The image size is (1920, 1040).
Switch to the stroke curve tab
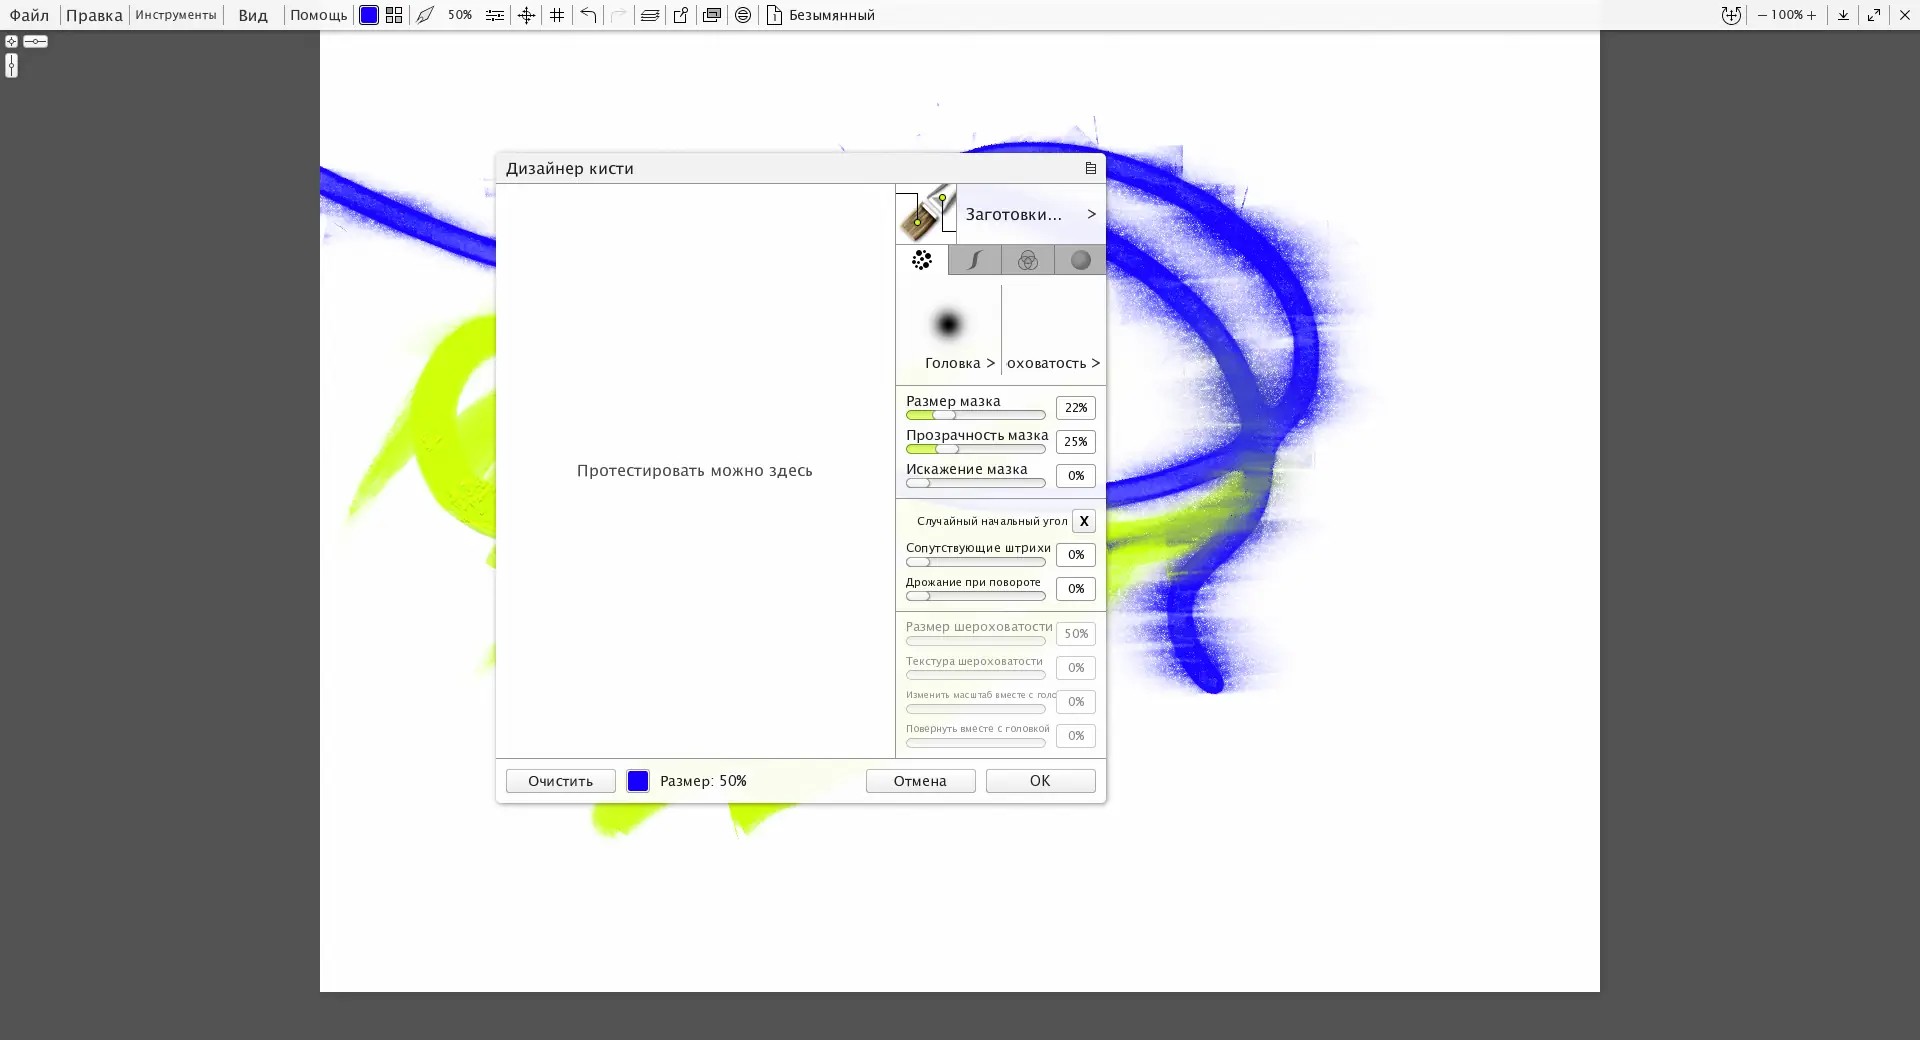[975, 260]
